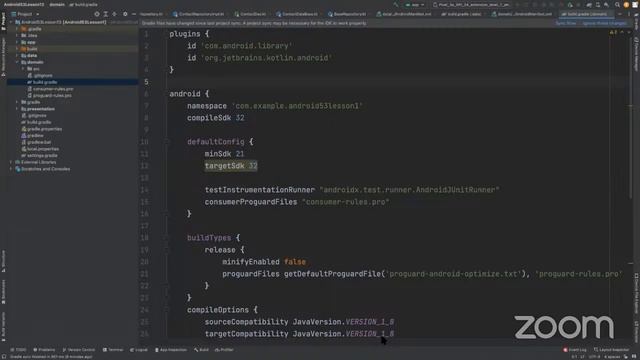Click Select Opened File target icon
This screenshot has height=360, width=640.
(x=97, y=14)
